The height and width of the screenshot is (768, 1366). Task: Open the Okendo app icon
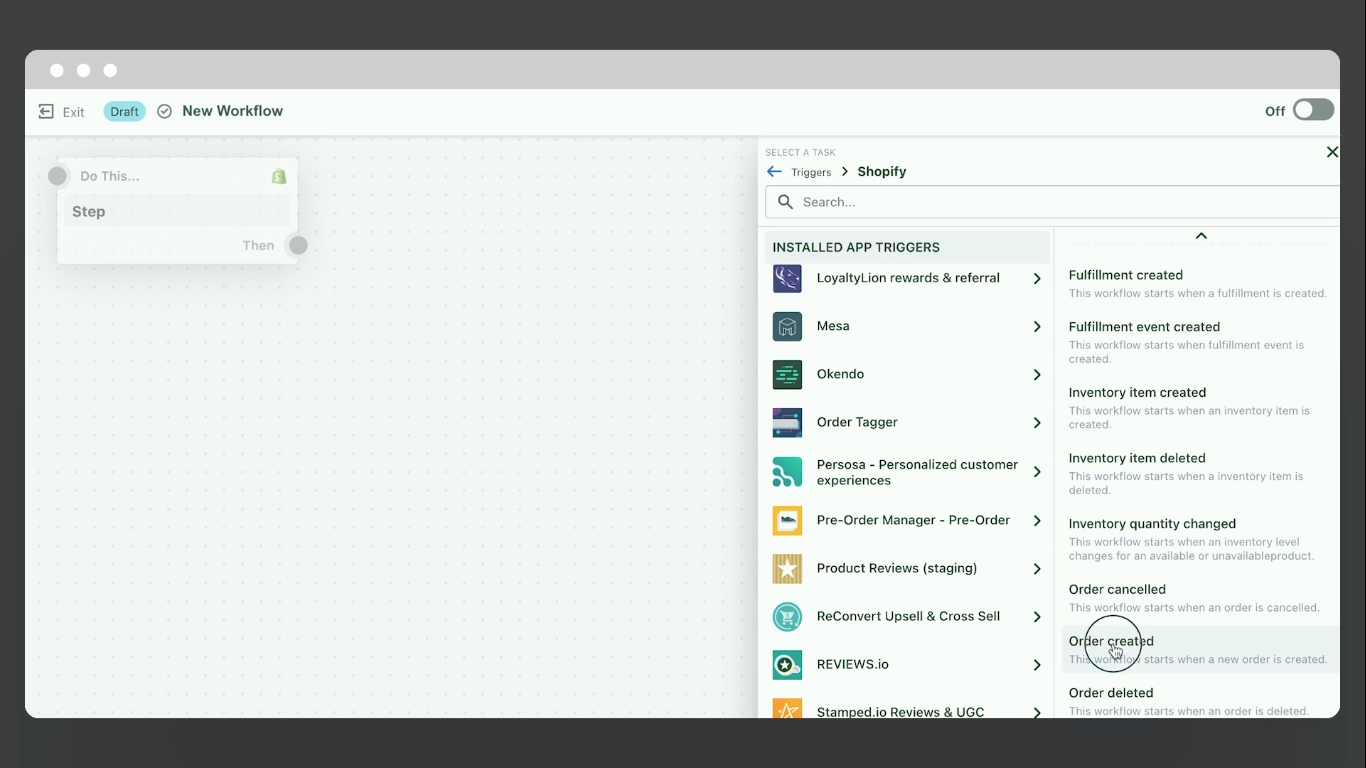[x=787, y=374]
